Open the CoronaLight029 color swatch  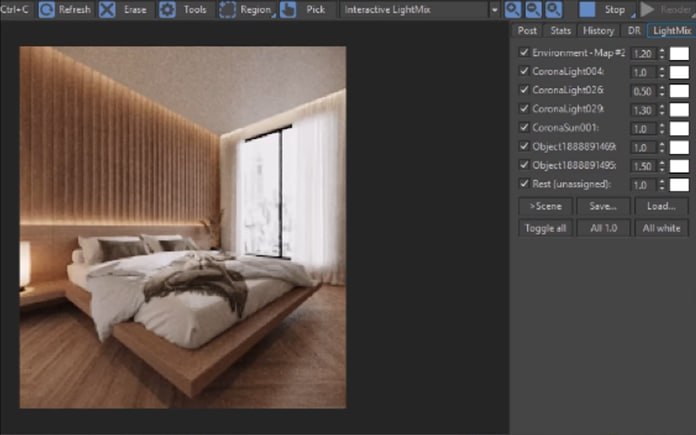pyautogui.click(x=679, y=110)
